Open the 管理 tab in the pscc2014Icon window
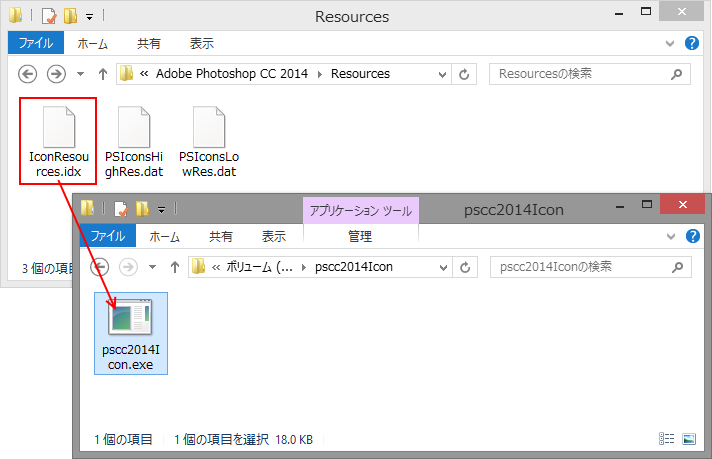 click(x=359, y=237)
